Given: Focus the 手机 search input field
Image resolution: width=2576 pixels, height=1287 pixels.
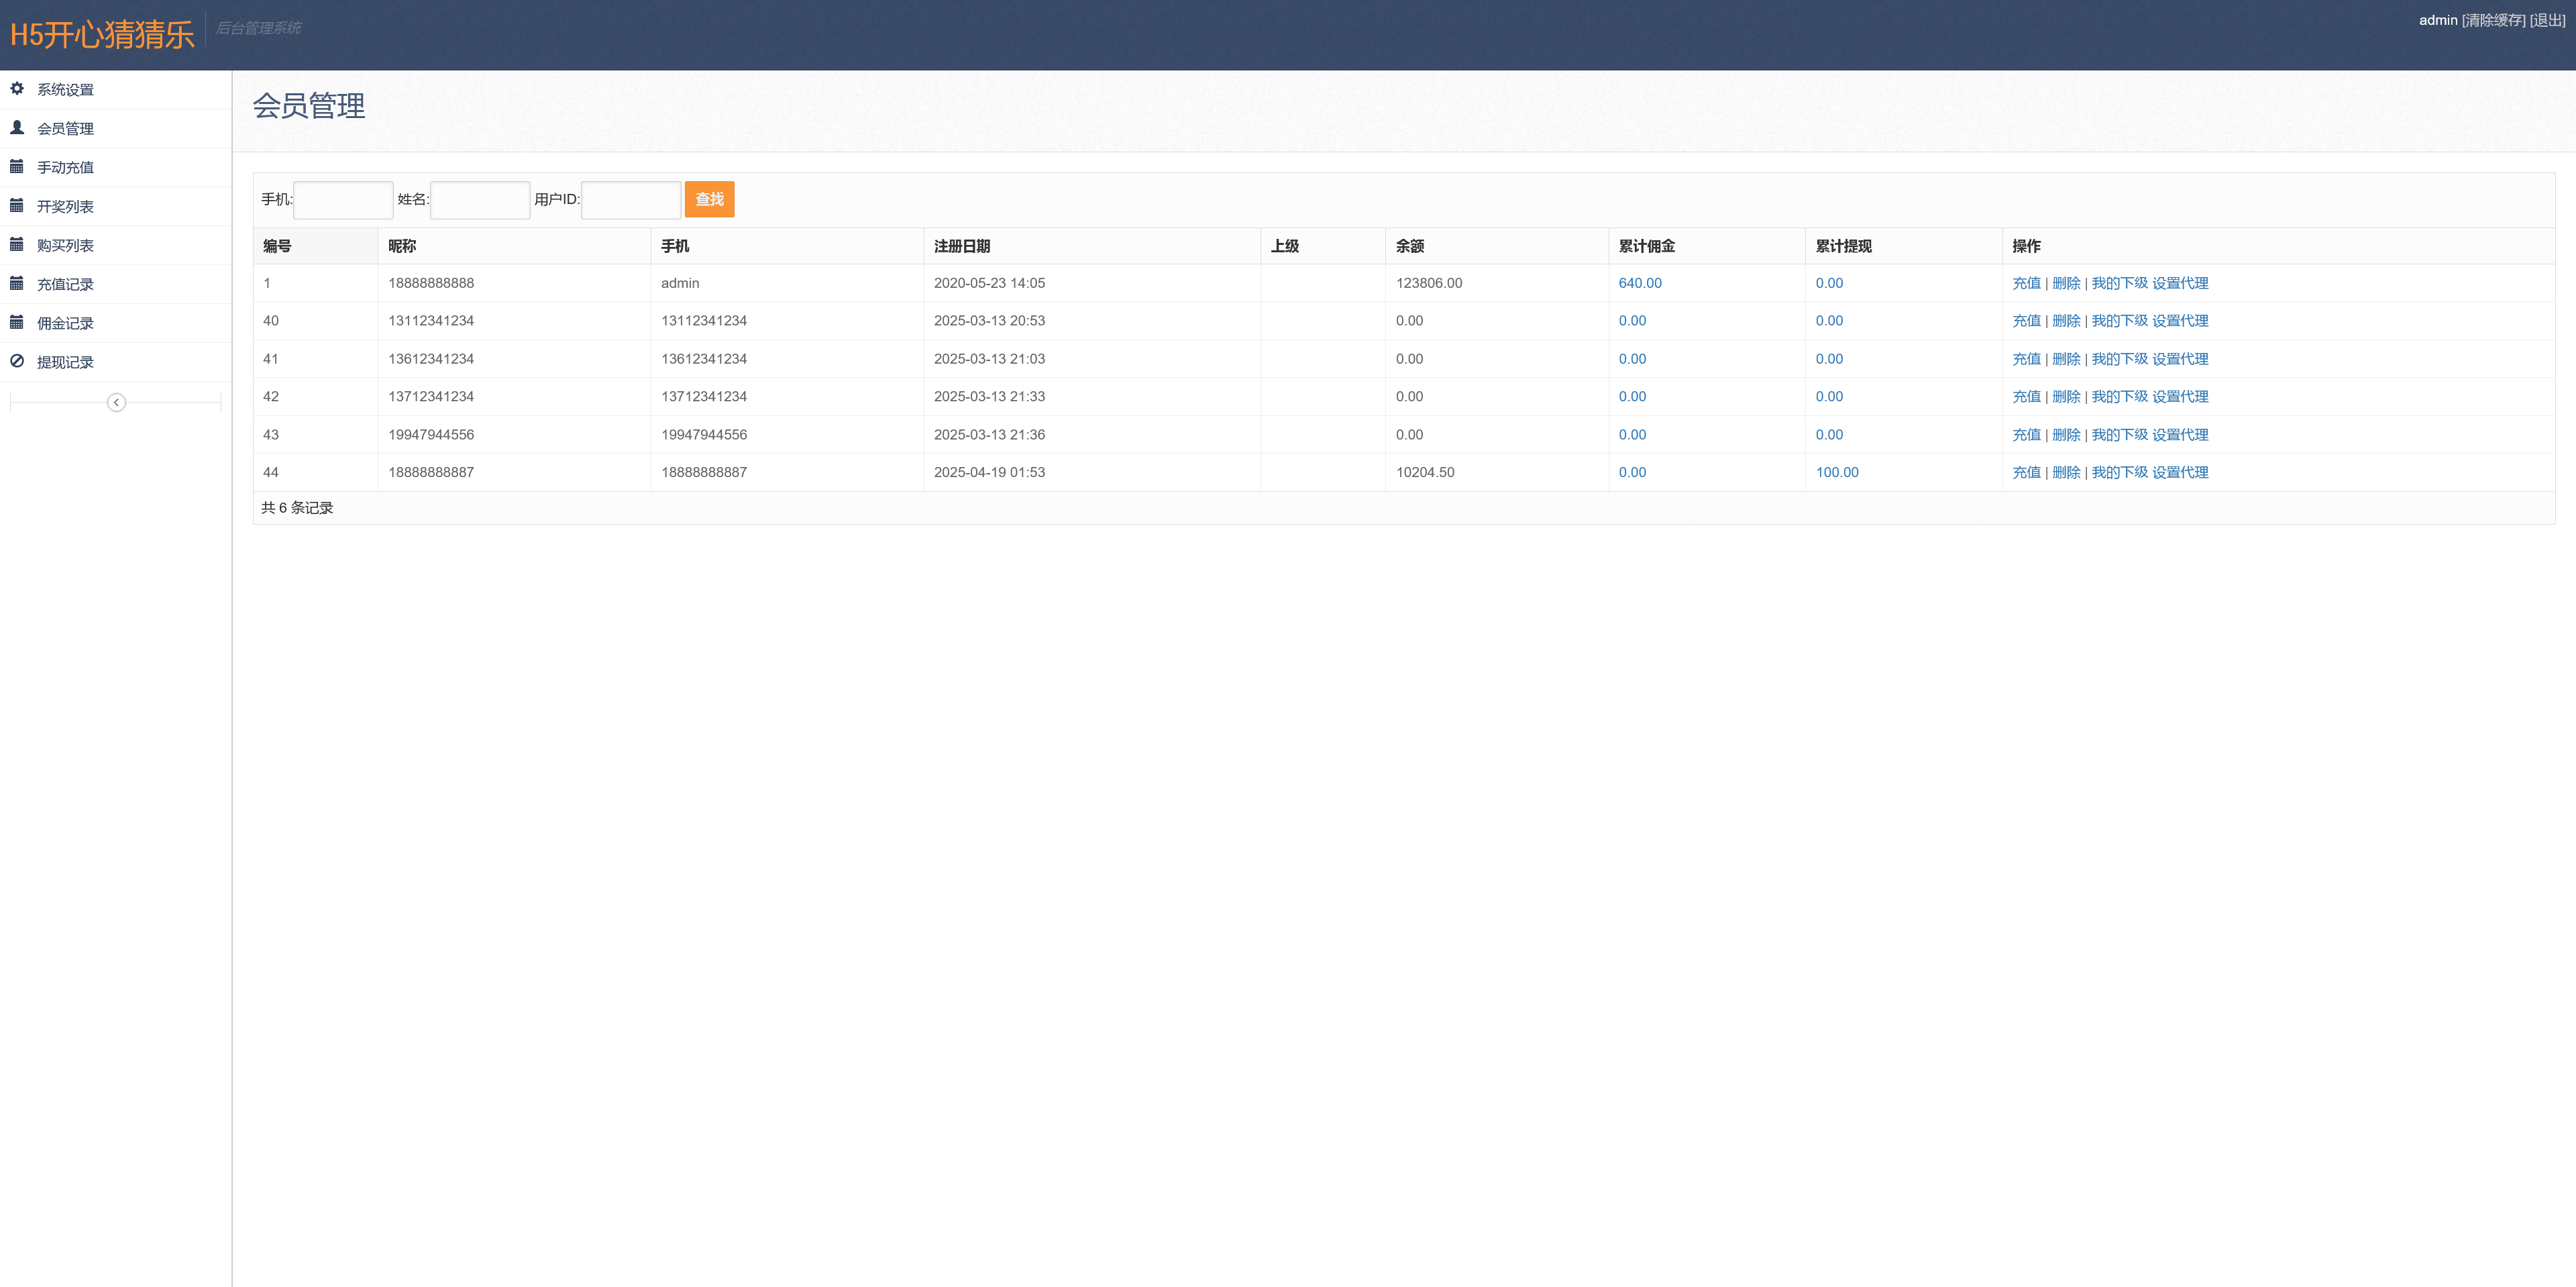Looking at the screenshot, I should point(343,199).
